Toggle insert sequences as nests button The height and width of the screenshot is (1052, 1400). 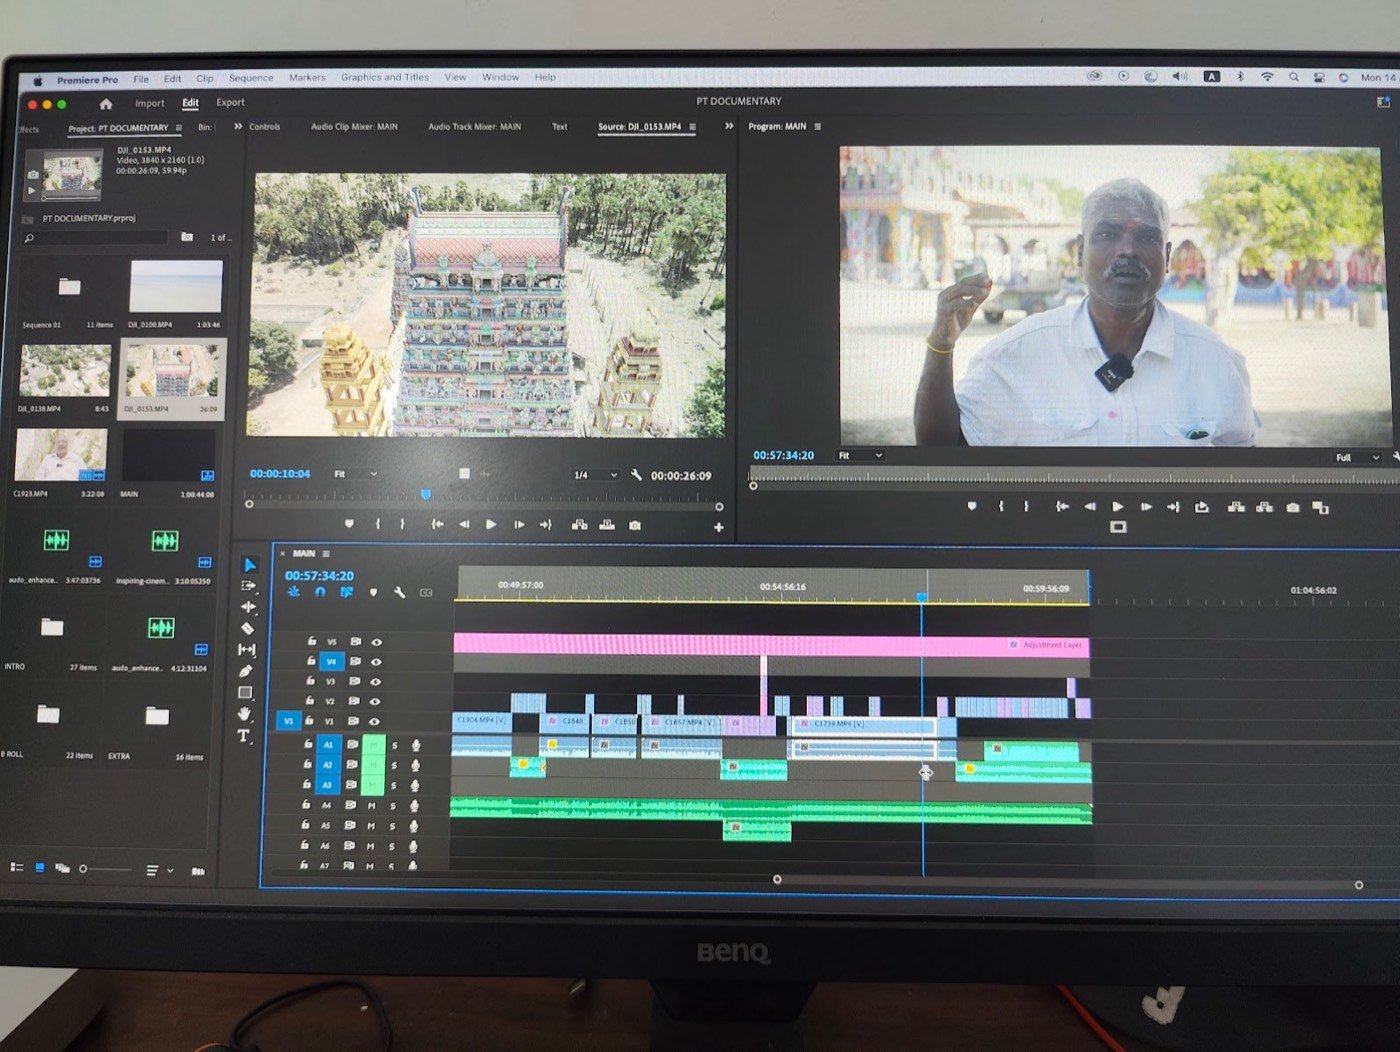coord(294,592)
